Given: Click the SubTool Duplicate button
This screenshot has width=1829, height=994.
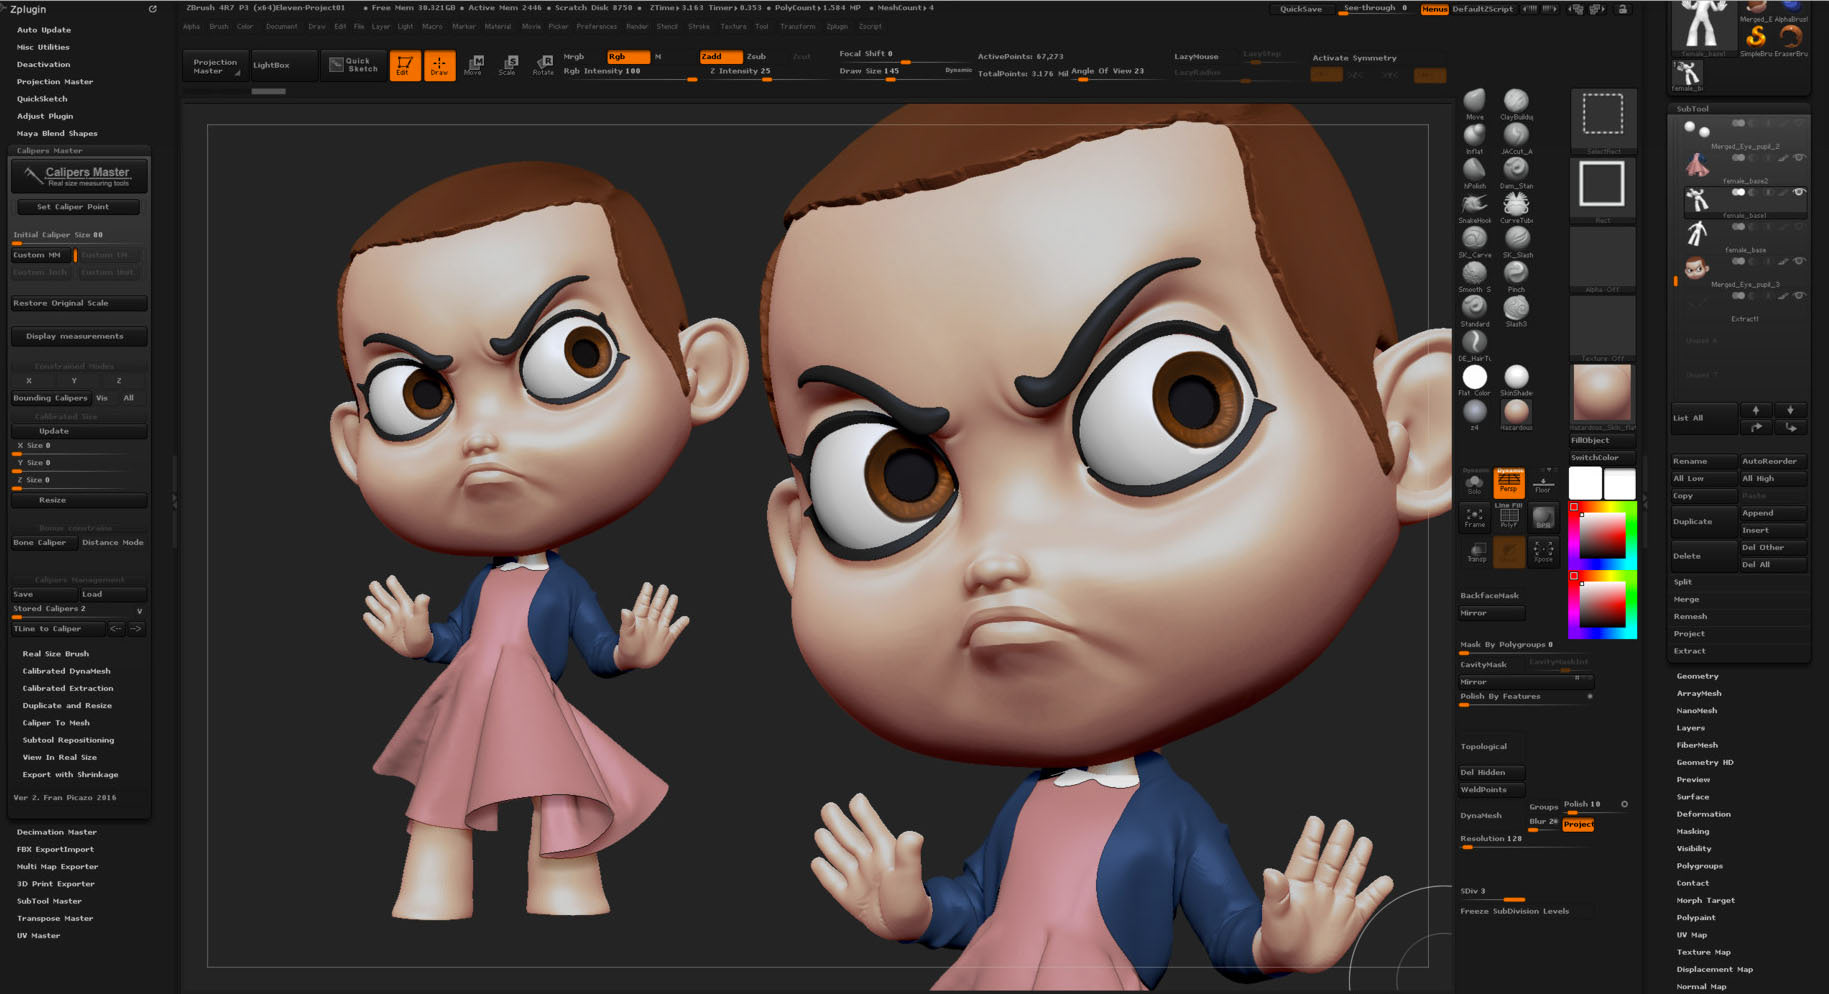Looking at the screenshot, I should [1703, 521].
